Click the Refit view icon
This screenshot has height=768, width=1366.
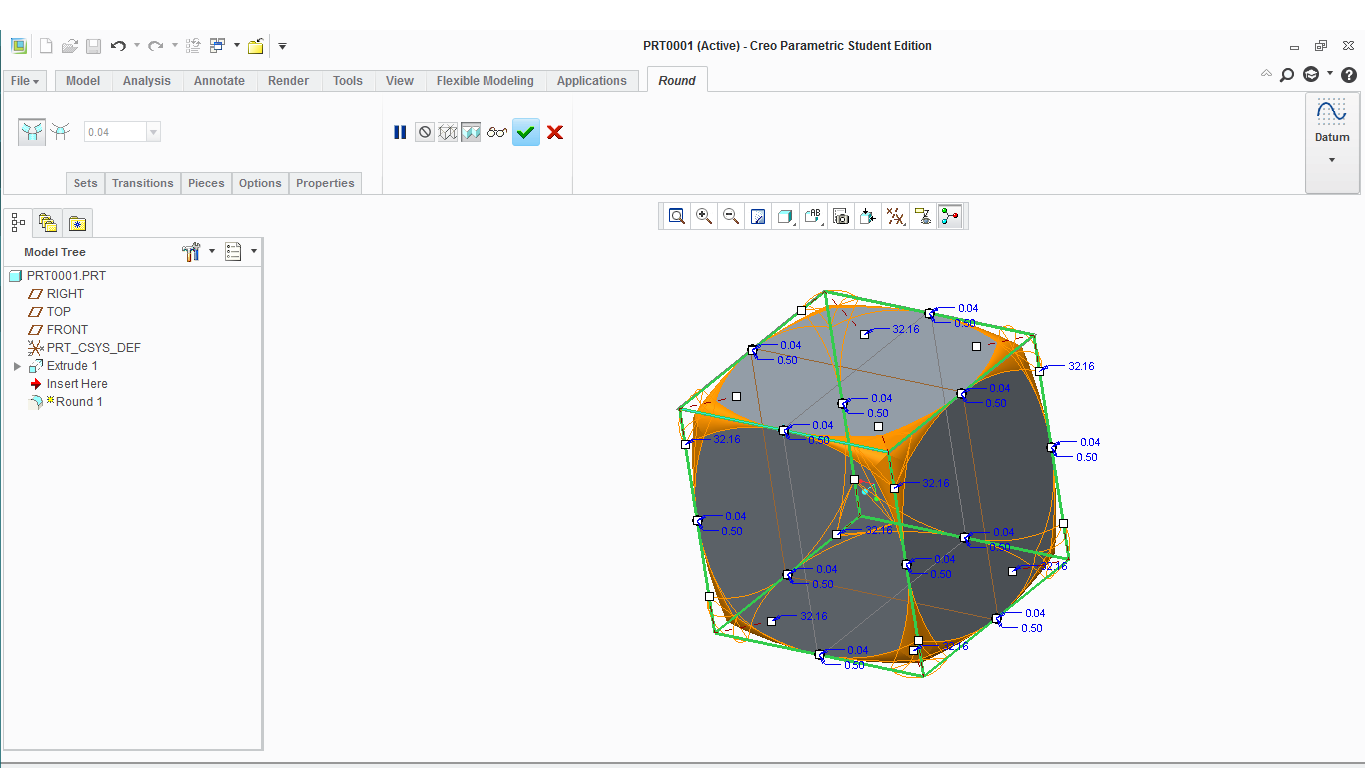coord(677,216)
